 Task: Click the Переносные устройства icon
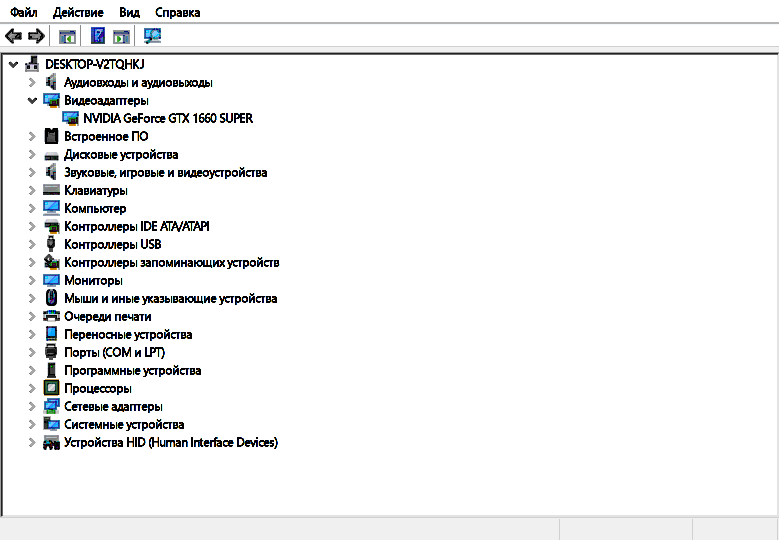[x=51, y=334]
